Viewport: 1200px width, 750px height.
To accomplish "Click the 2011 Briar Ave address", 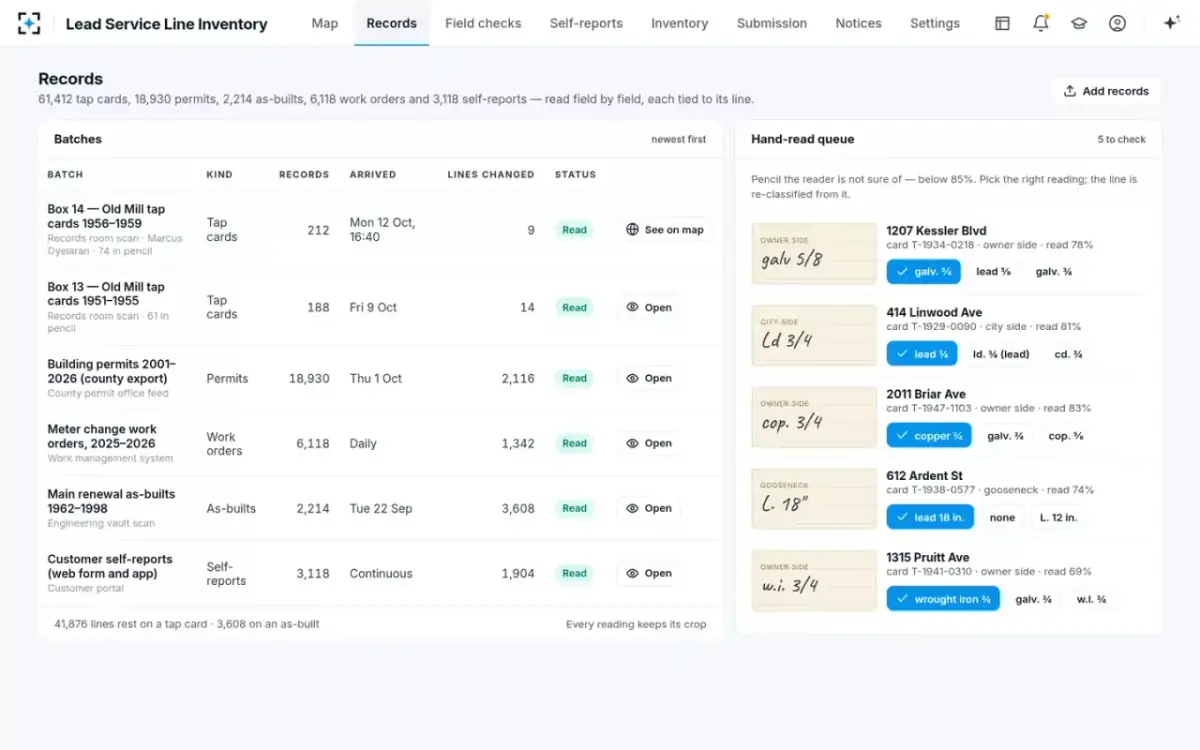I will [926, 395].
